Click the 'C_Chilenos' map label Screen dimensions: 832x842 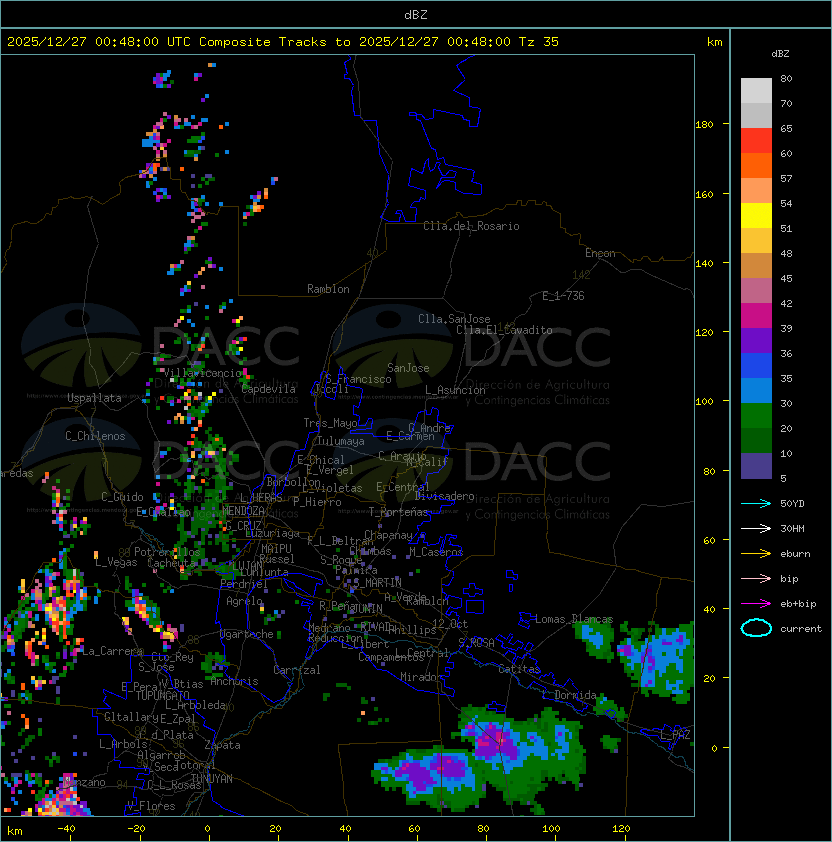tap(95, 436)
